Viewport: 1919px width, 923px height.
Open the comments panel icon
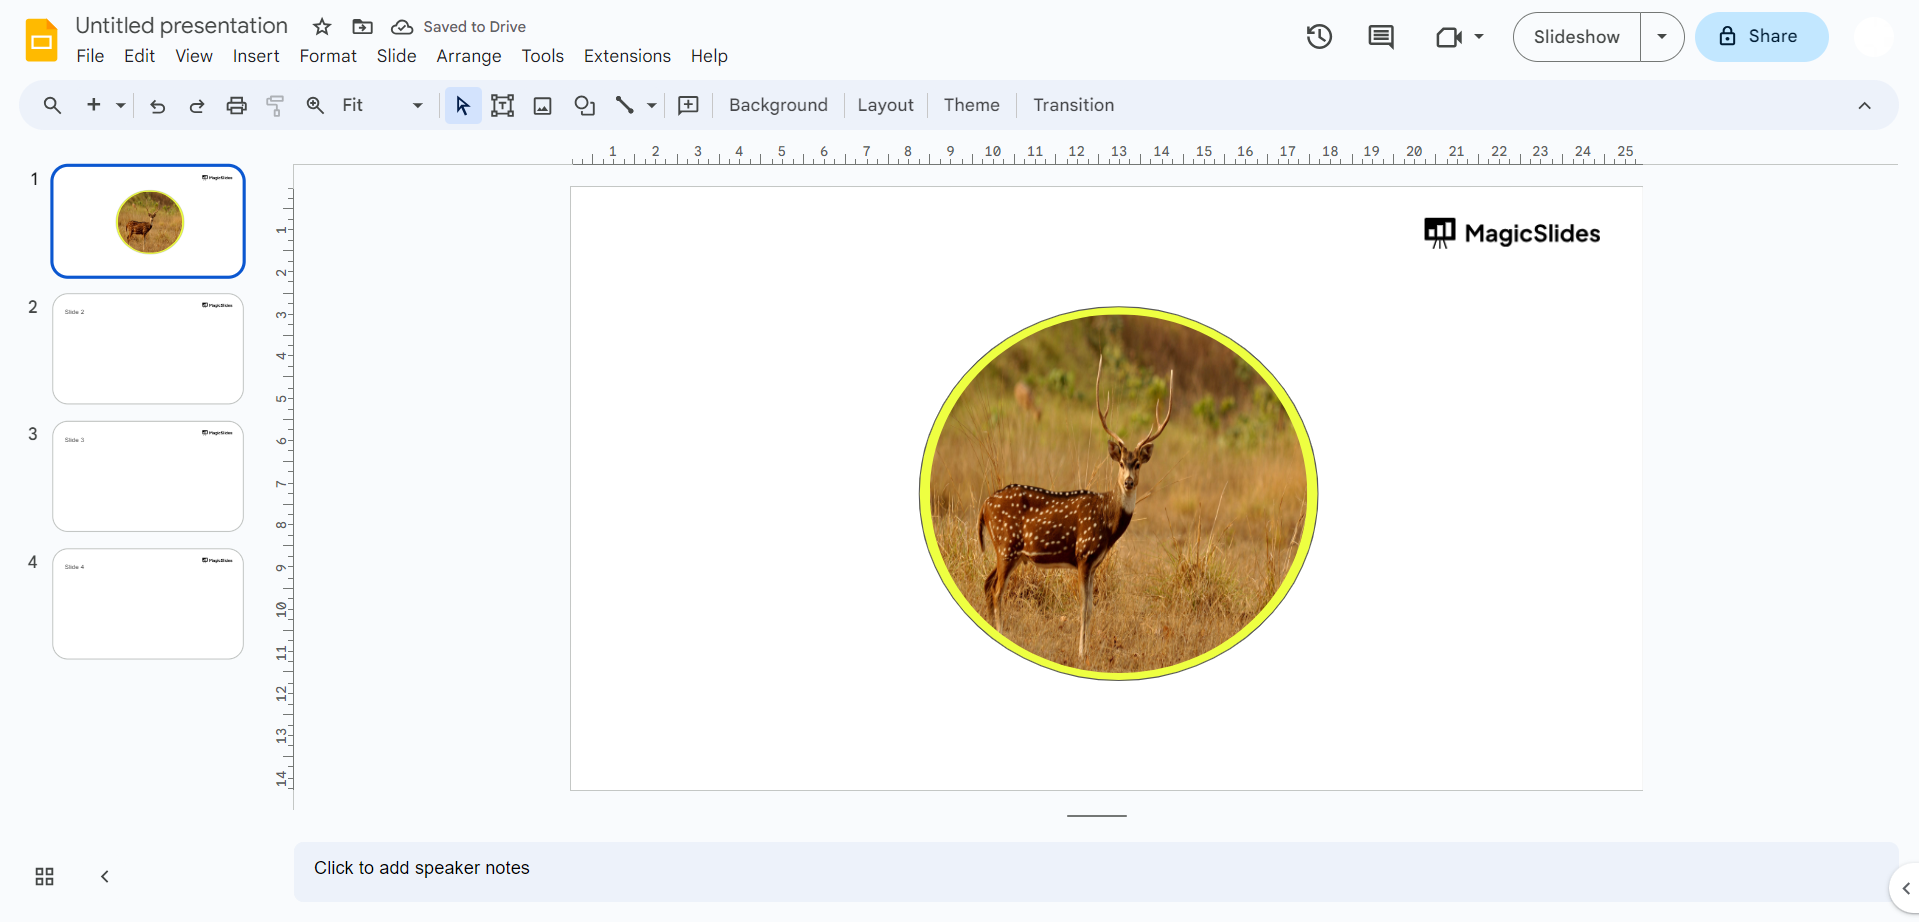(x=1380, y=37)
